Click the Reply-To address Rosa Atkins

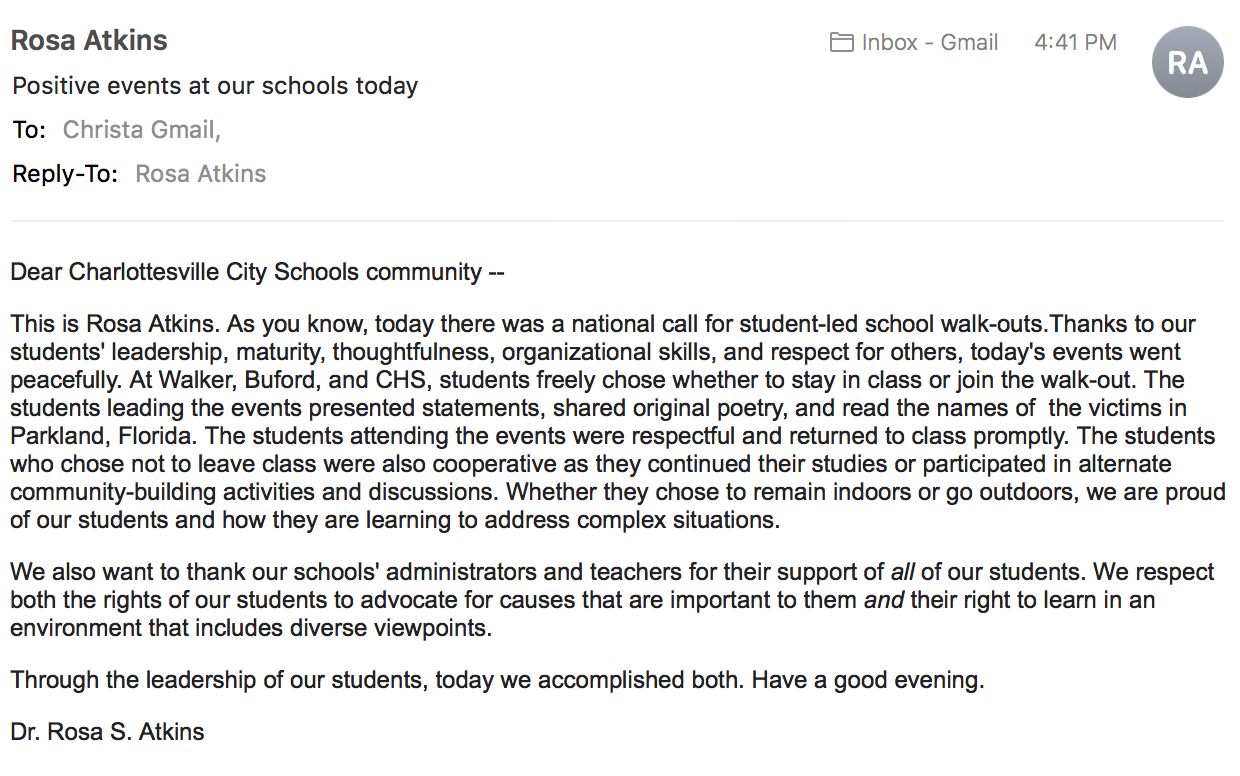coord(200,174)
